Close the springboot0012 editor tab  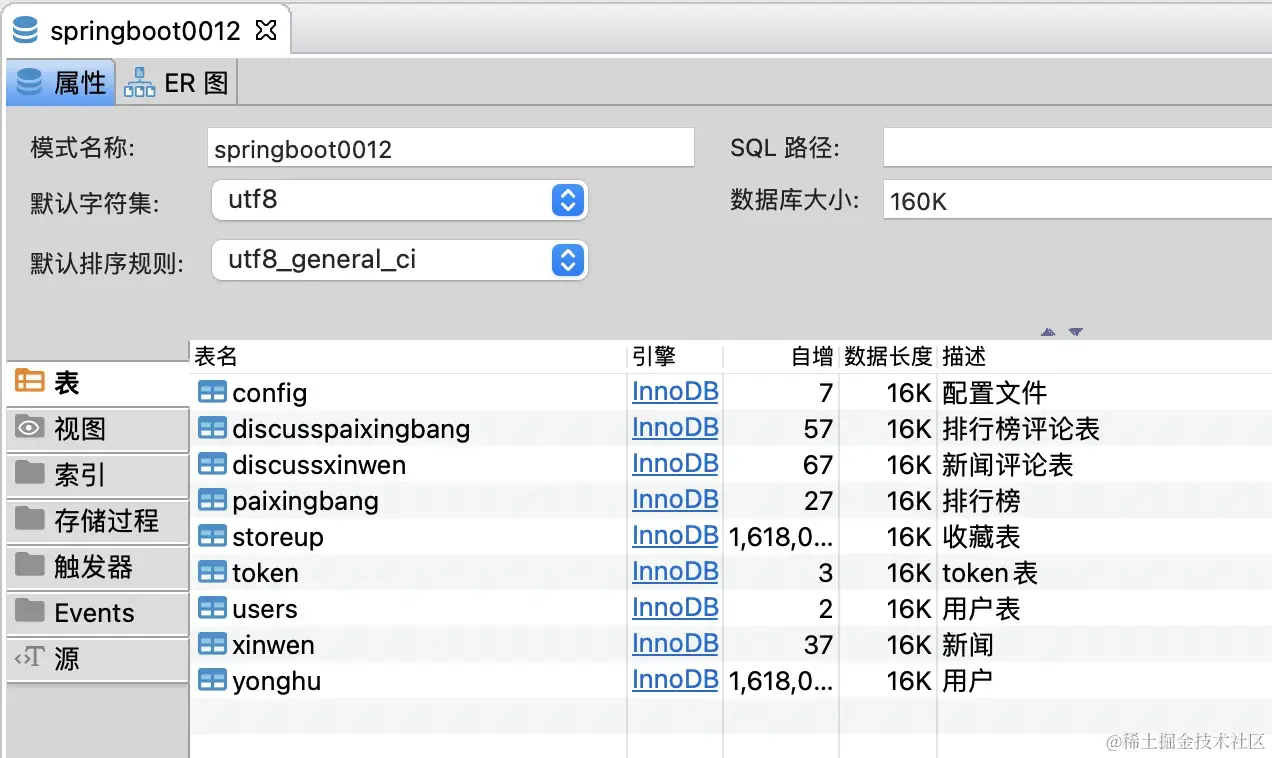pos(266,30)
